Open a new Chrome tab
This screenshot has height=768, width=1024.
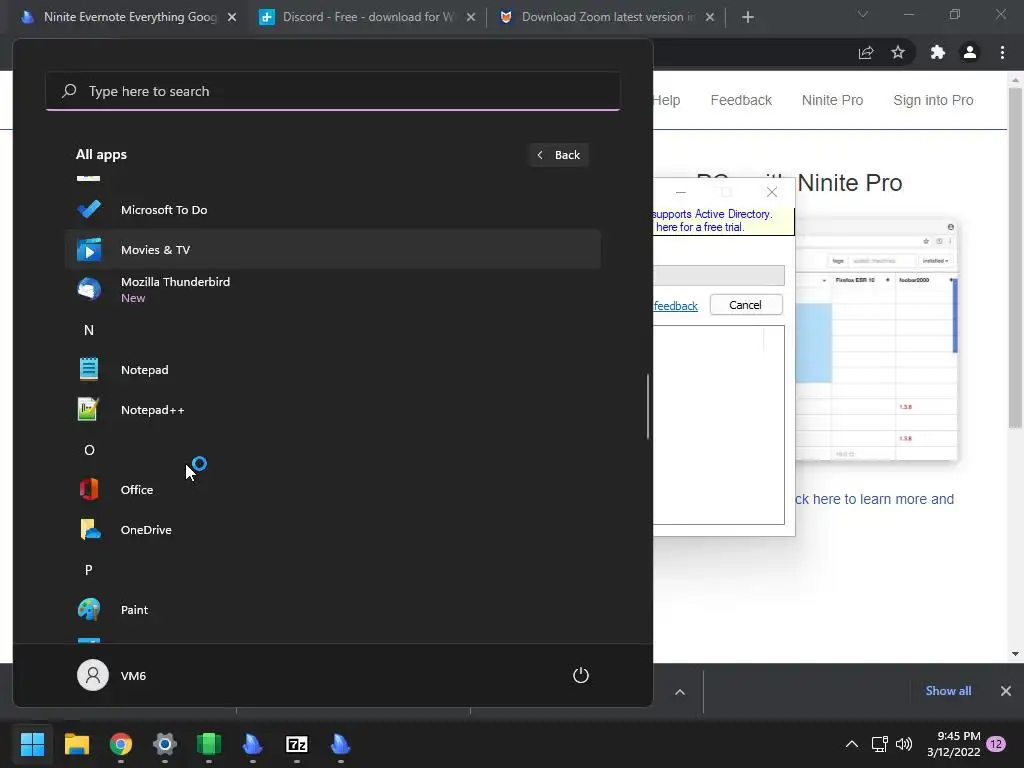[x=748, y=17]
